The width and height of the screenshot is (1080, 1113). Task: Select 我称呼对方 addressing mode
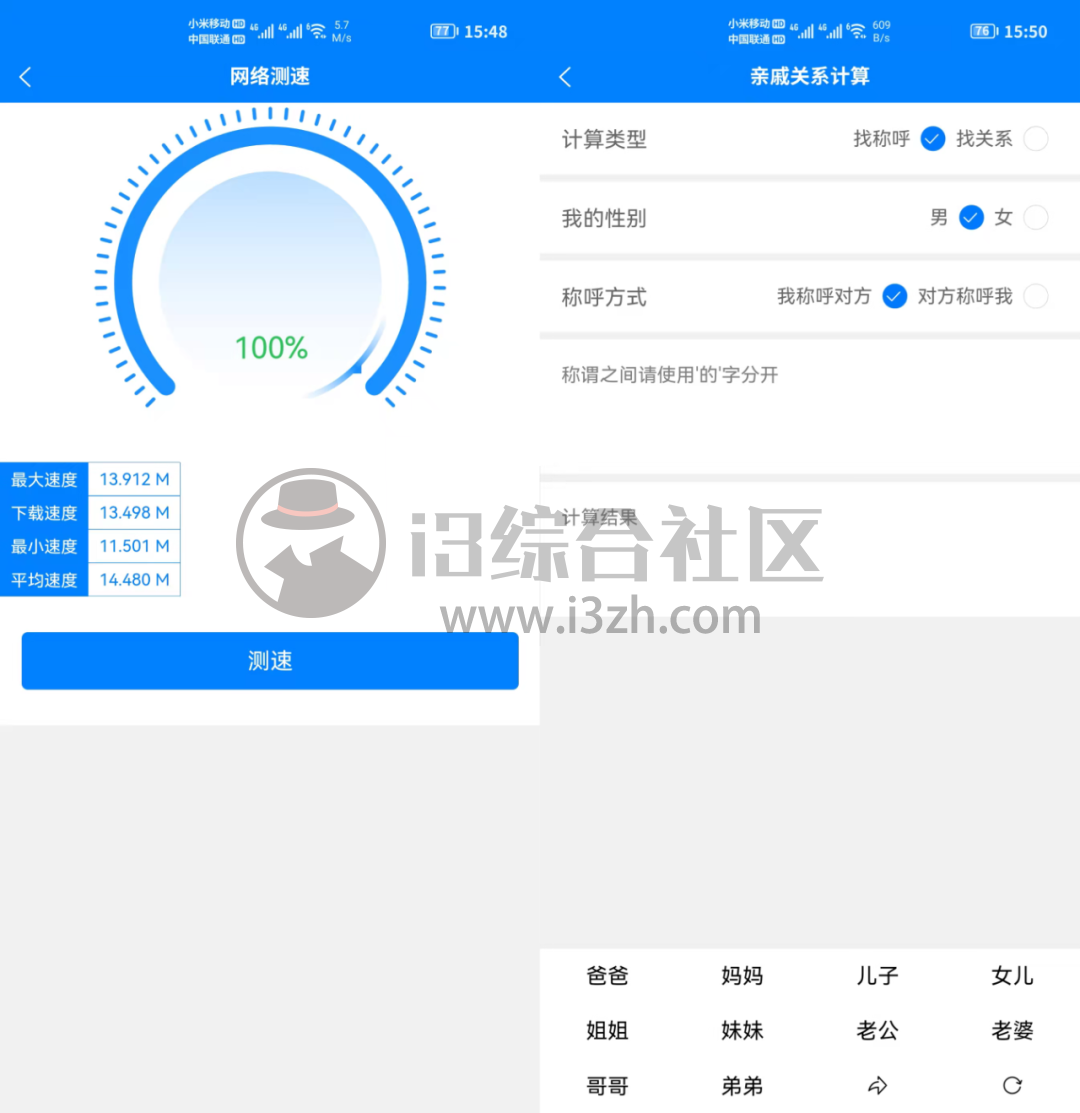pos(894,296)
